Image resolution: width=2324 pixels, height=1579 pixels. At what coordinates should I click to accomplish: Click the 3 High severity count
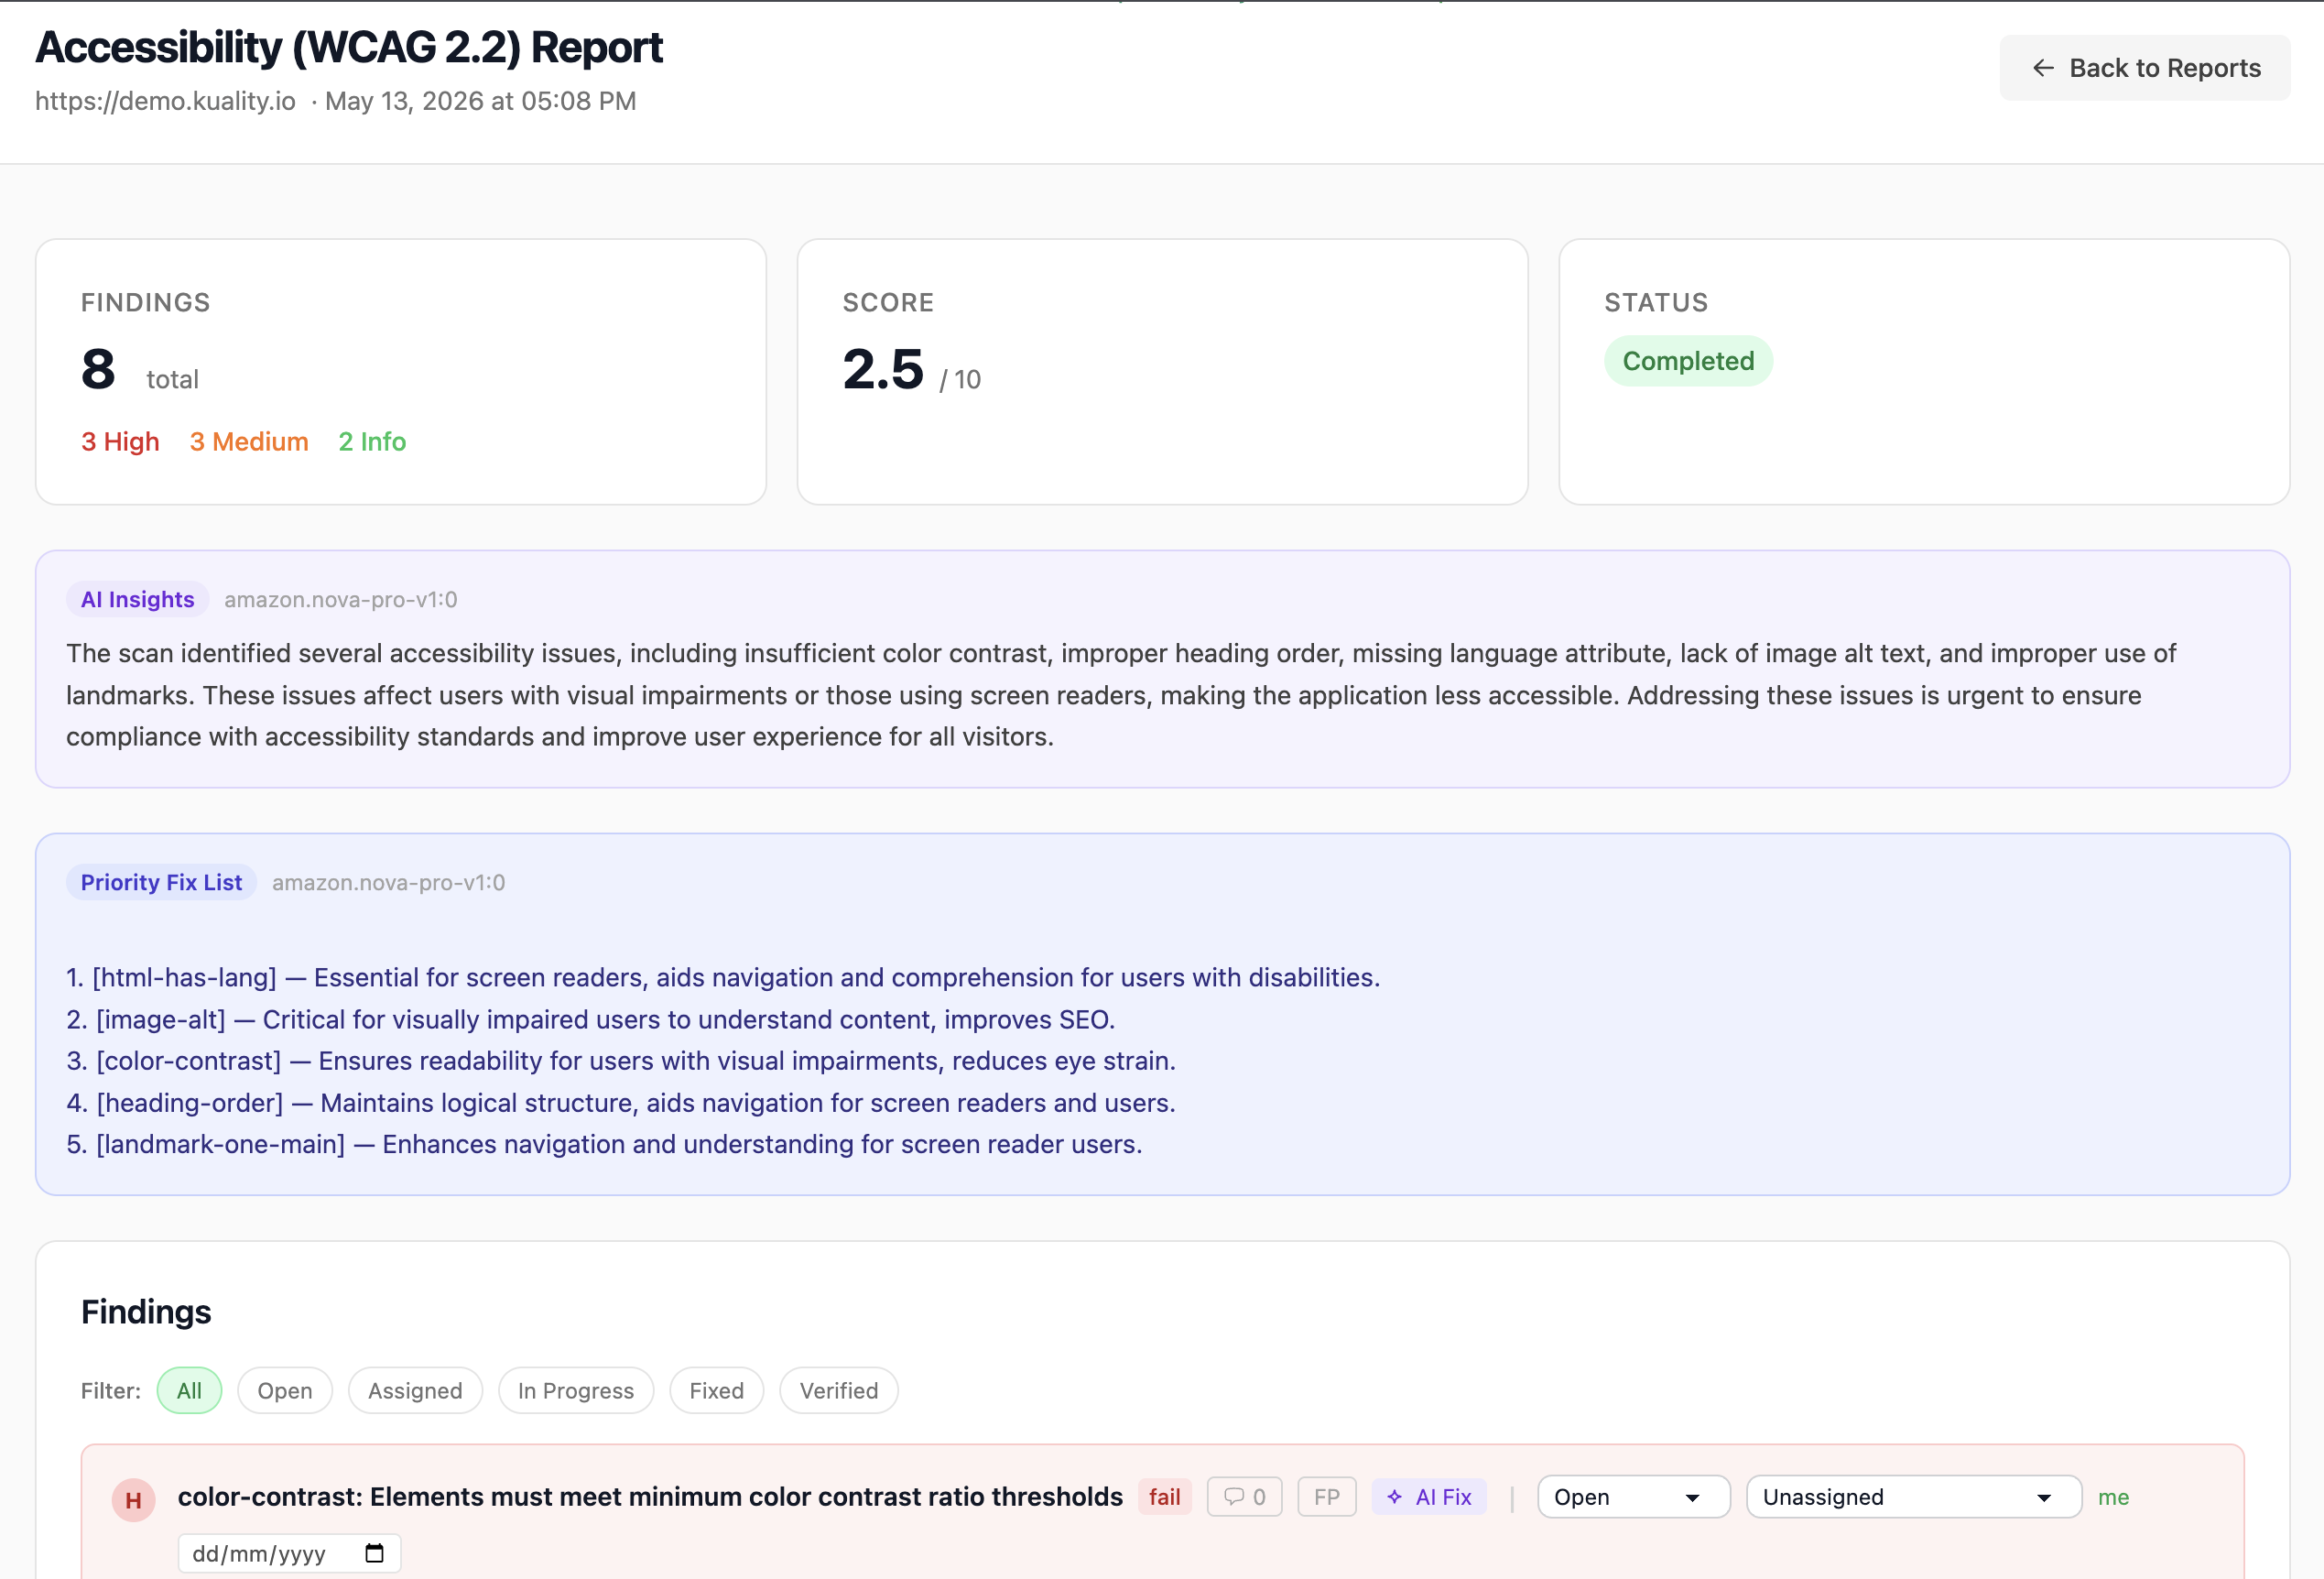click(x=120, y=441)
